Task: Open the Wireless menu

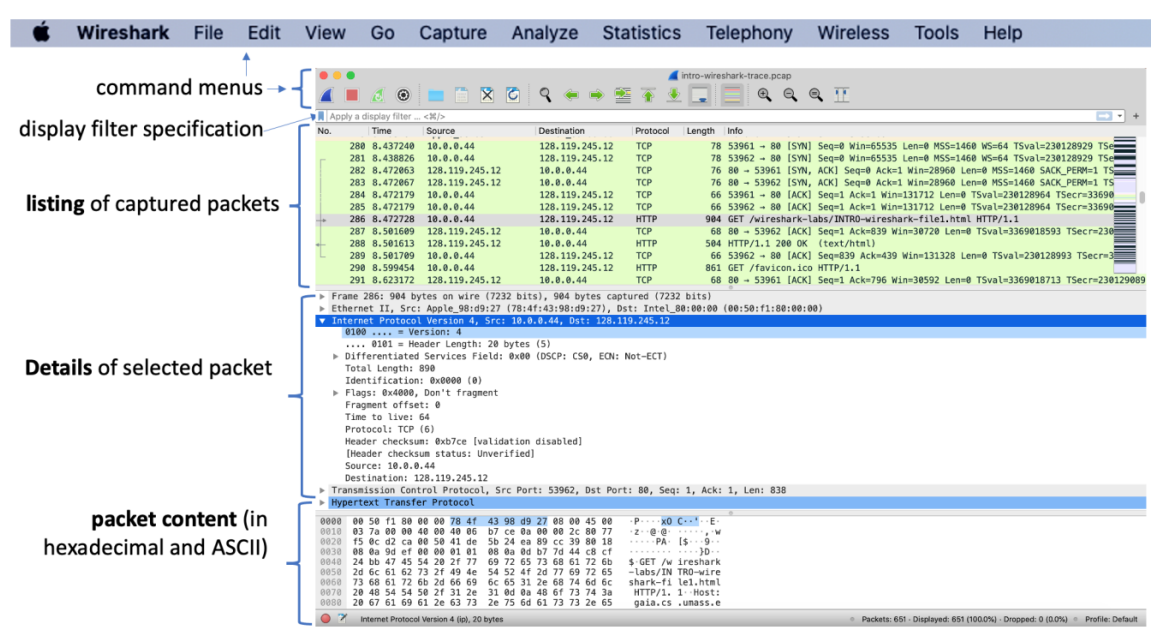Action: pyautogui.click(x=853, y=33)
